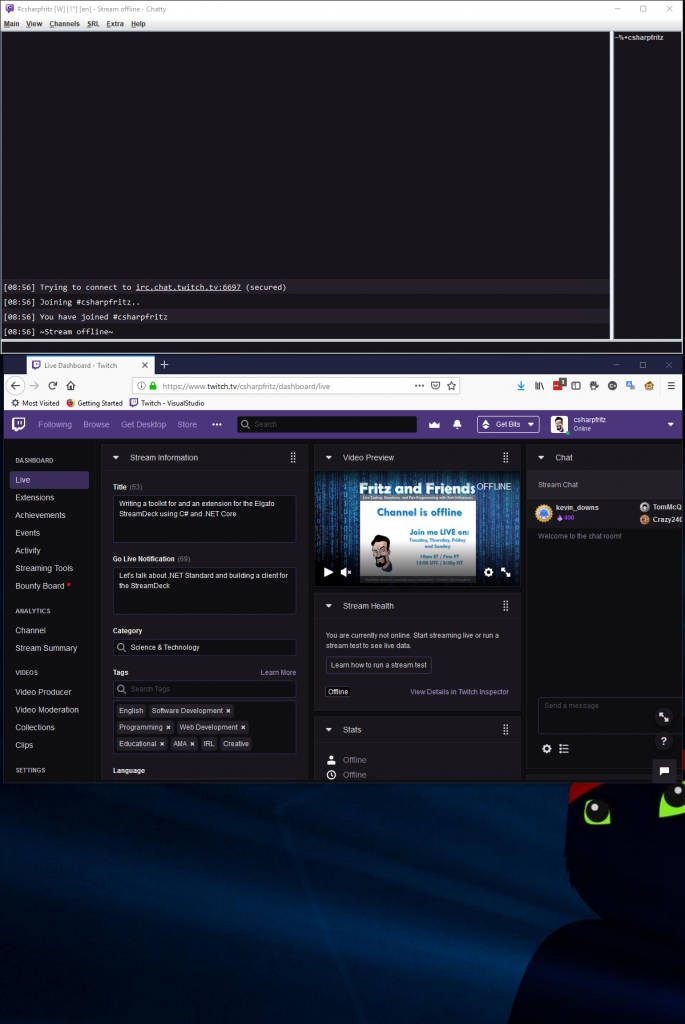685x1024 pixels.
Task: Open Firefox hamburger menu
Action: point(671,386)
